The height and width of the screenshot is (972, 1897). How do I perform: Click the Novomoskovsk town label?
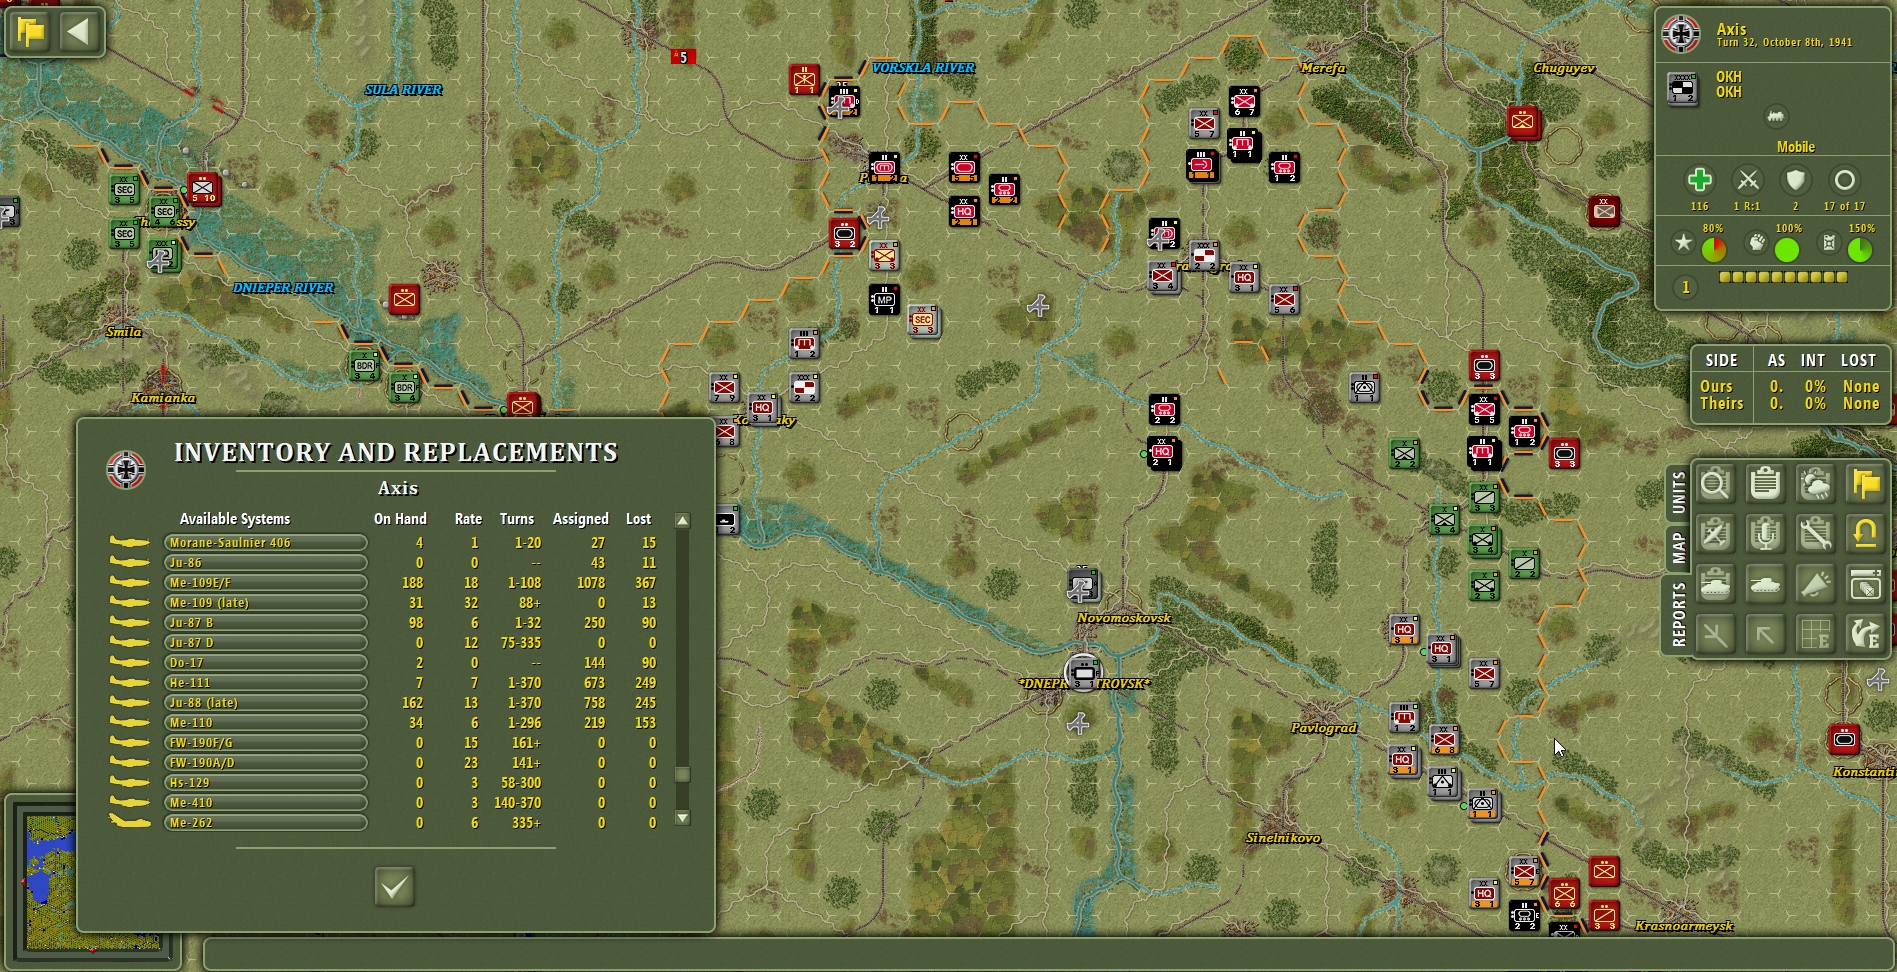[1124, 618]
